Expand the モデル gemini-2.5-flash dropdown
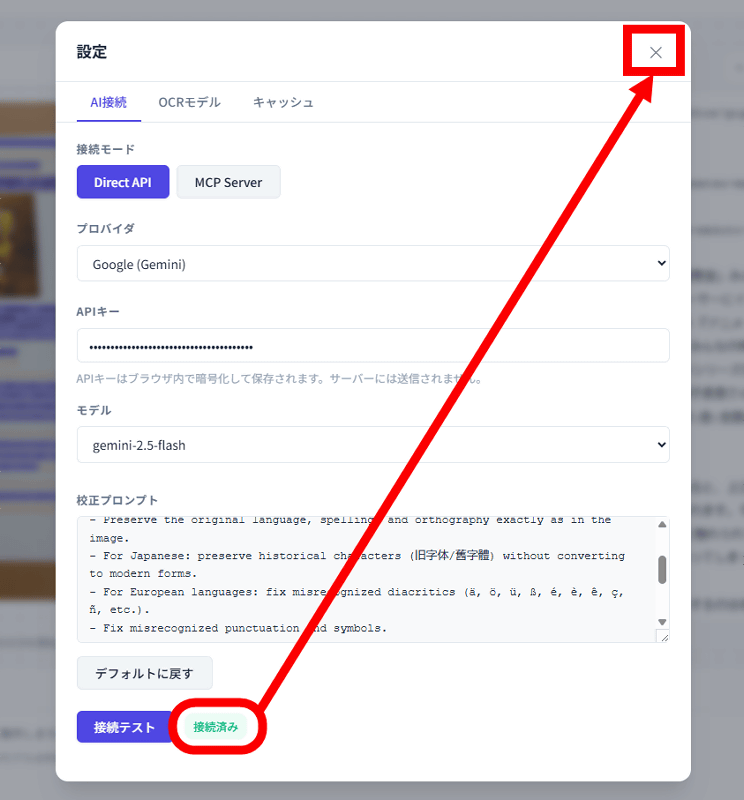Image resolution: width=744 pixels, height=800 pixels. tap(373, 445)
